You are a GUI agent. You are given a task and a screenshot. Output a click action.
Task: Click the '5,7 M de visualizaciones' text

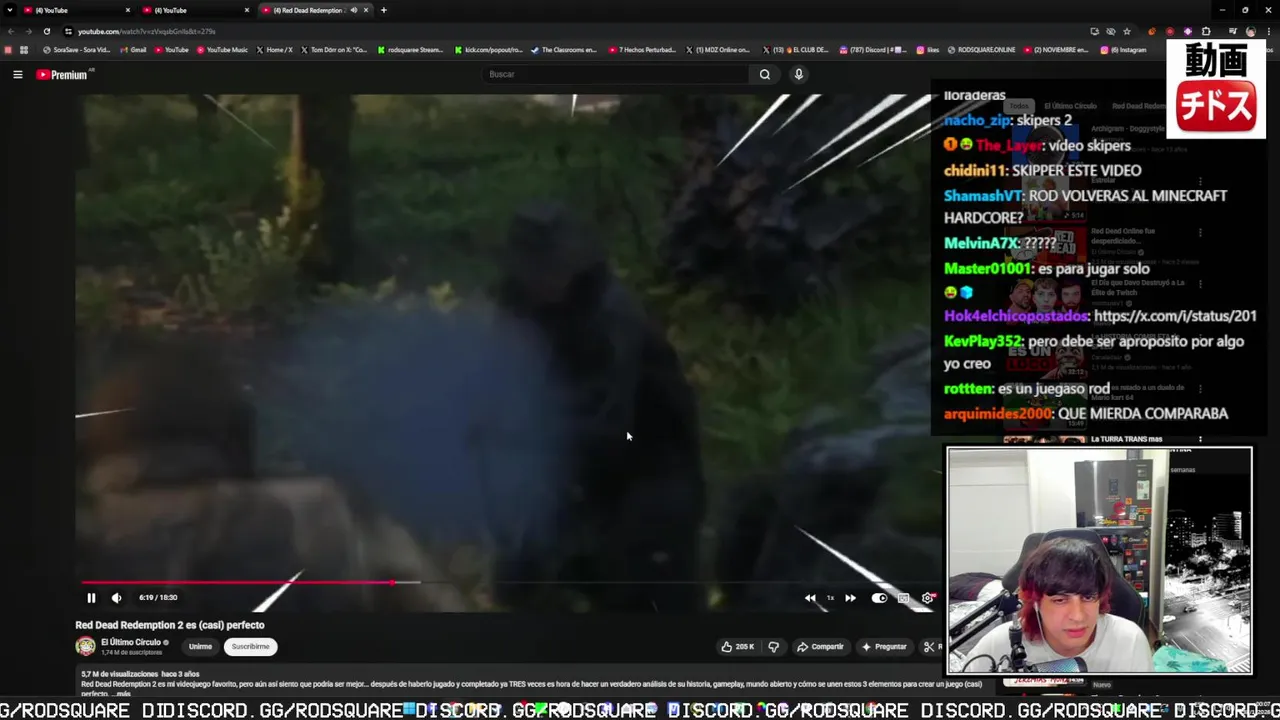click(119, 675)
